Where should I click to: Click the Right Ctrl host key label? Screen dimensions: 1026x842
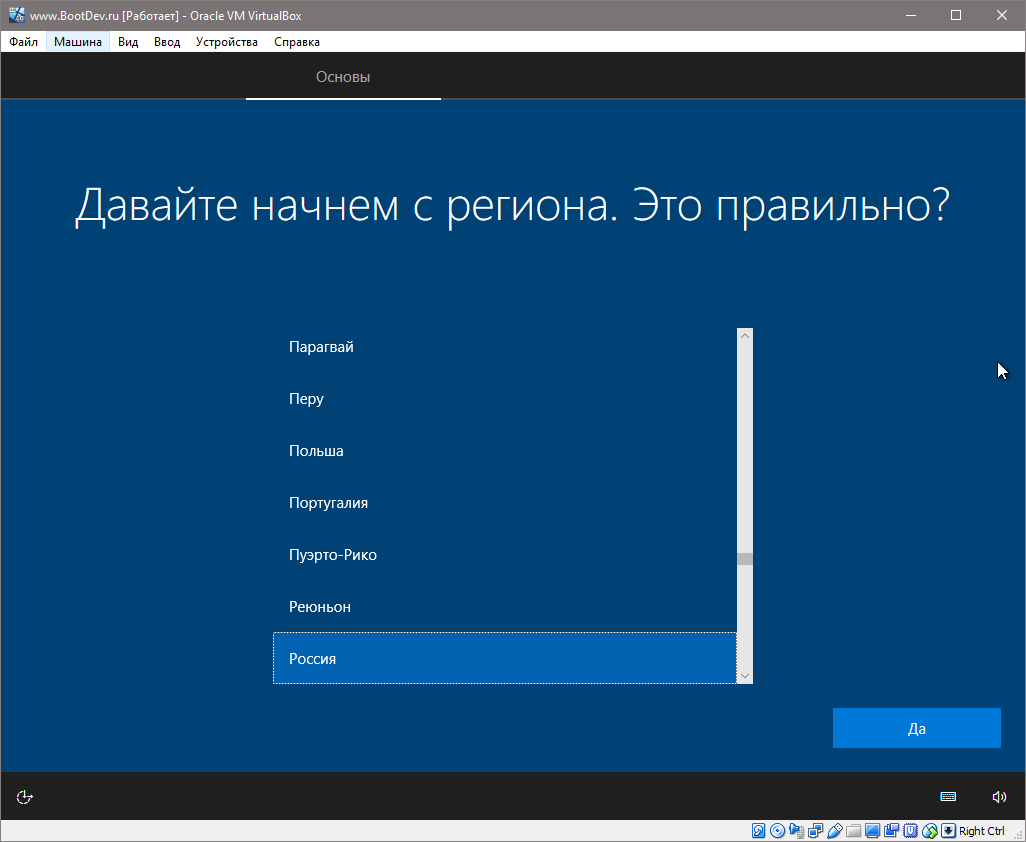[982, 831]
